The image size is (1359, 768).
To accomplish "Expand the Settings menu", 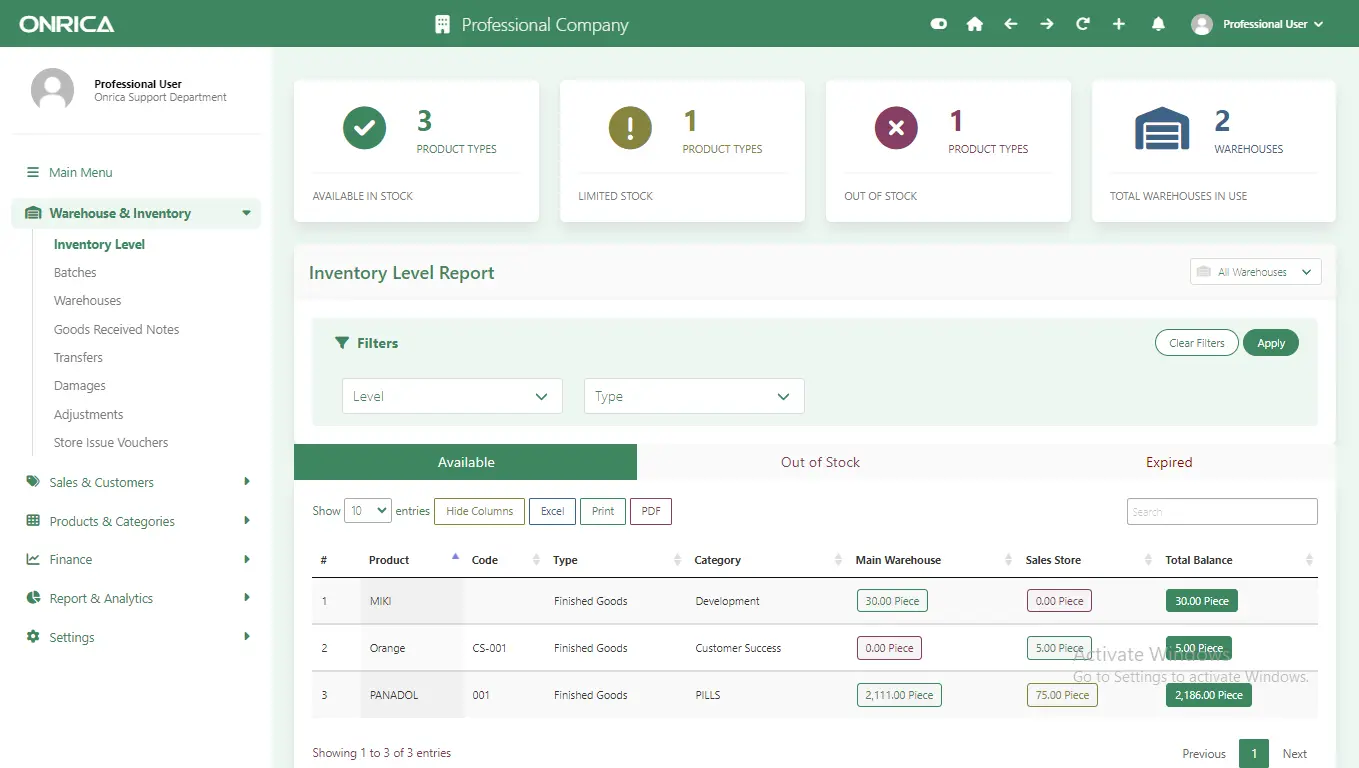I will 136,637.
